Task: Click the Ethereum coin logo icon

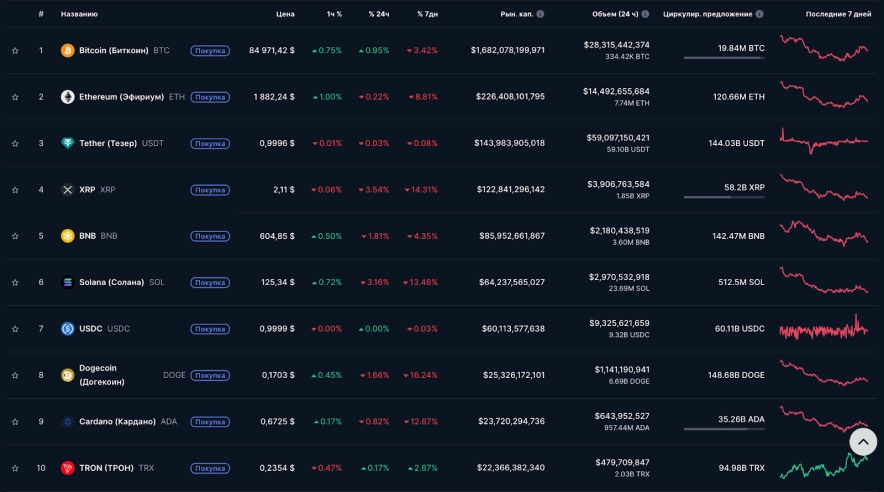Action: coord(68,97)
